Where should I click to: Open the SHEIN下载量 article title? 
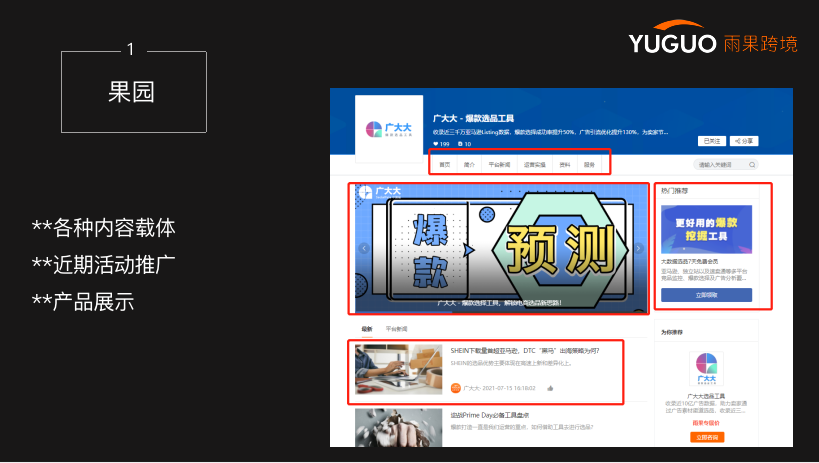point(525,351)
